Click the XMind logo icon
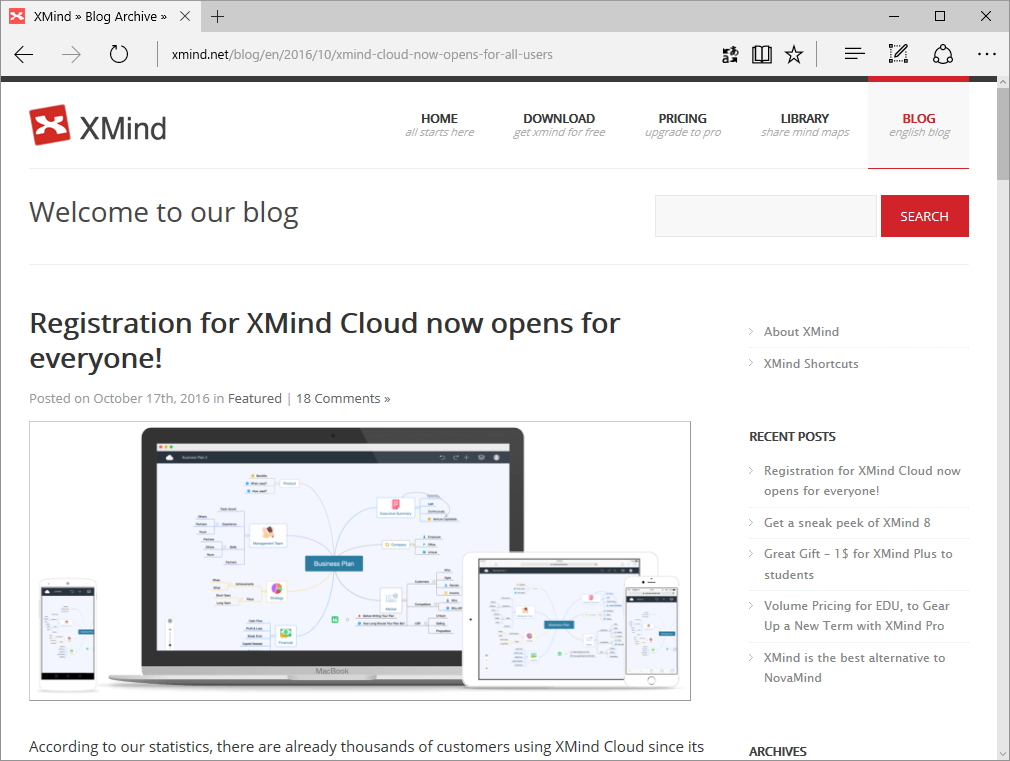 (x=50, y=125)
